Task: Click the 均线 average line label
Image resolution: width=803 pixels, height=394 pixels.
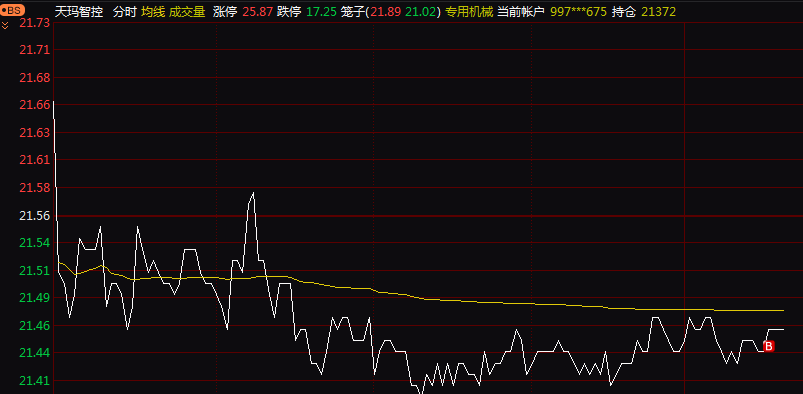Action: [153, 12]
